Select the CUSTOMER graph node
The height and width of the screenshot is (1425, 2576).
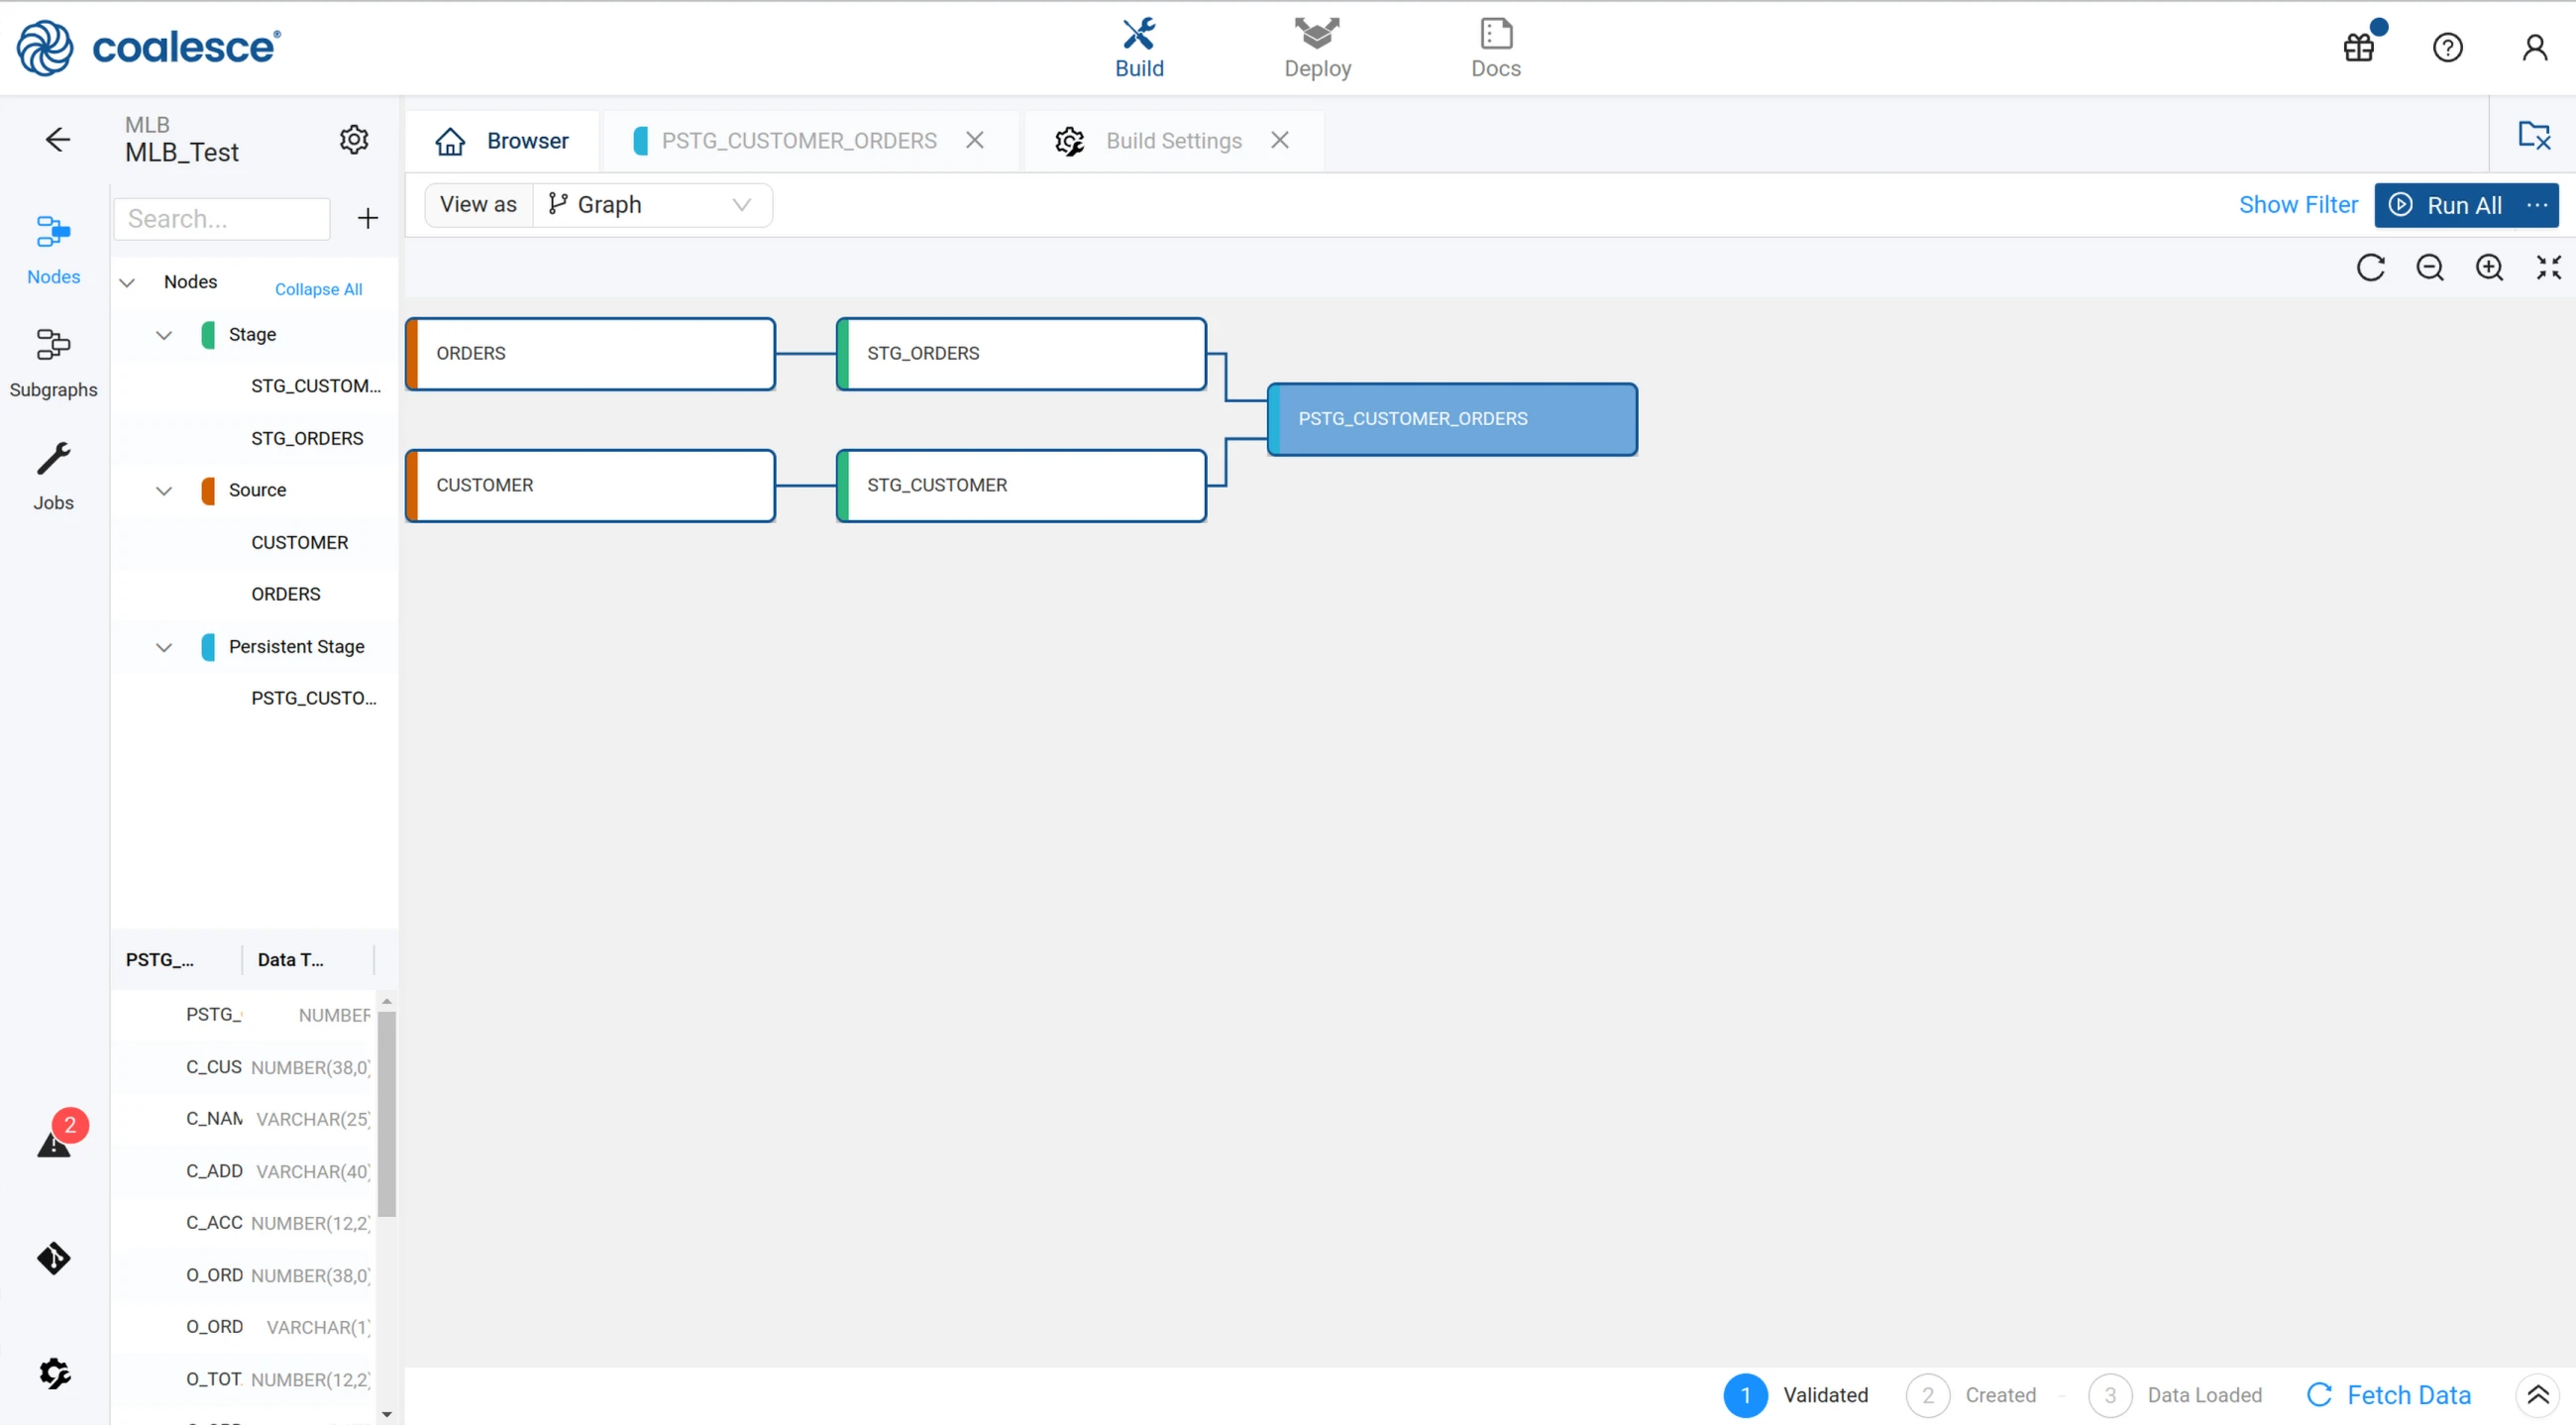[590, 485]
